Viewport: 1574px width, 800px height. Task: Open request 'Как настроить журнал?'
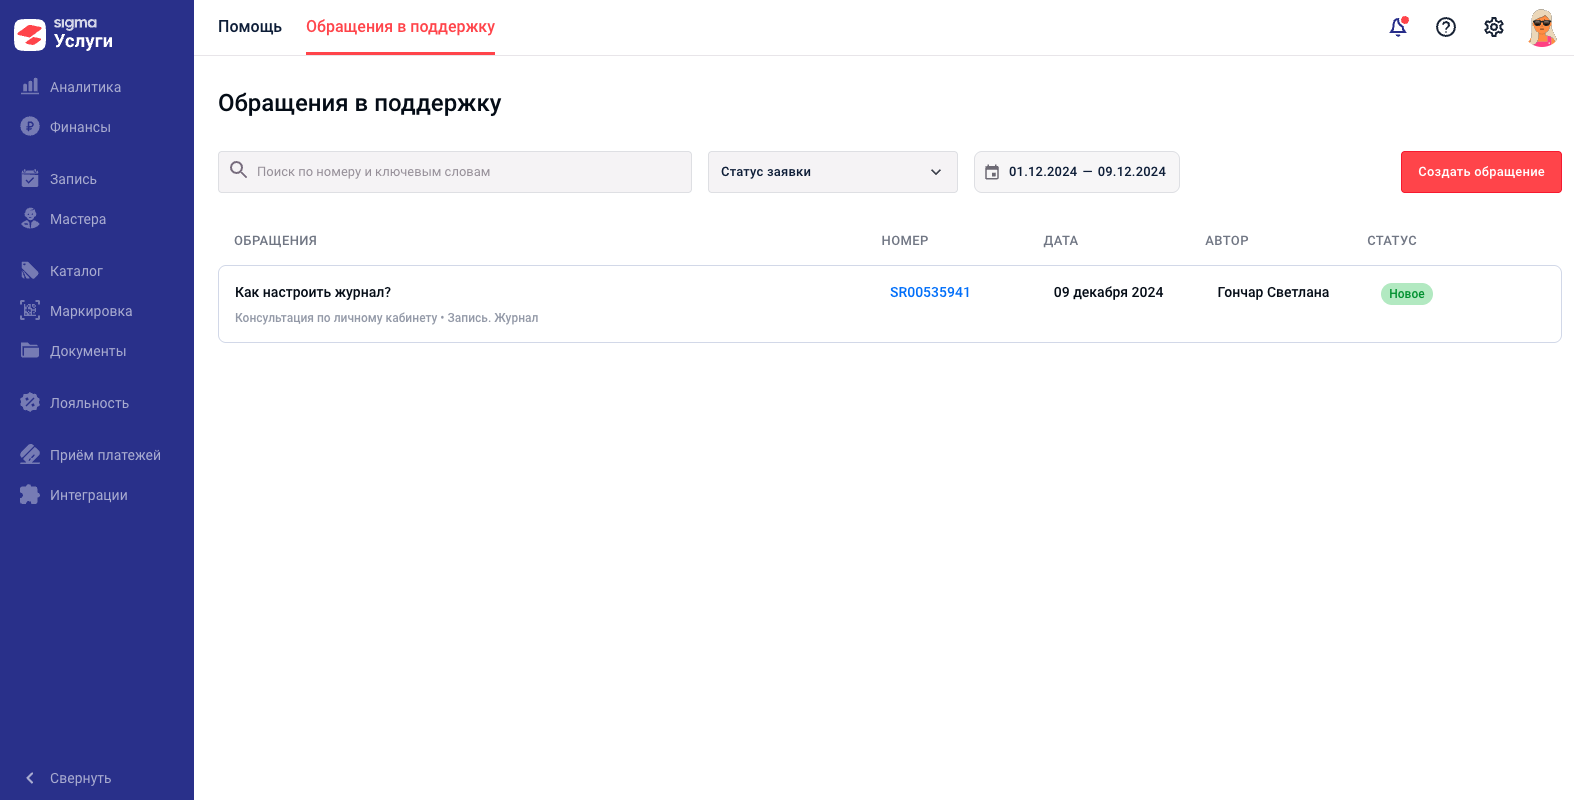313,292
